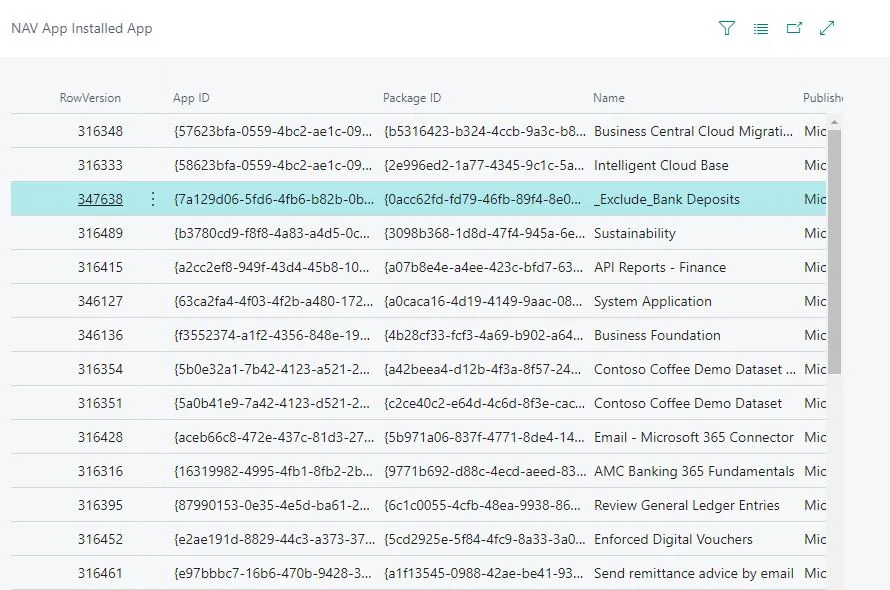
Task: Click Package ID starting {c2ce40c2-e64d
Action: tap(484, 403)
